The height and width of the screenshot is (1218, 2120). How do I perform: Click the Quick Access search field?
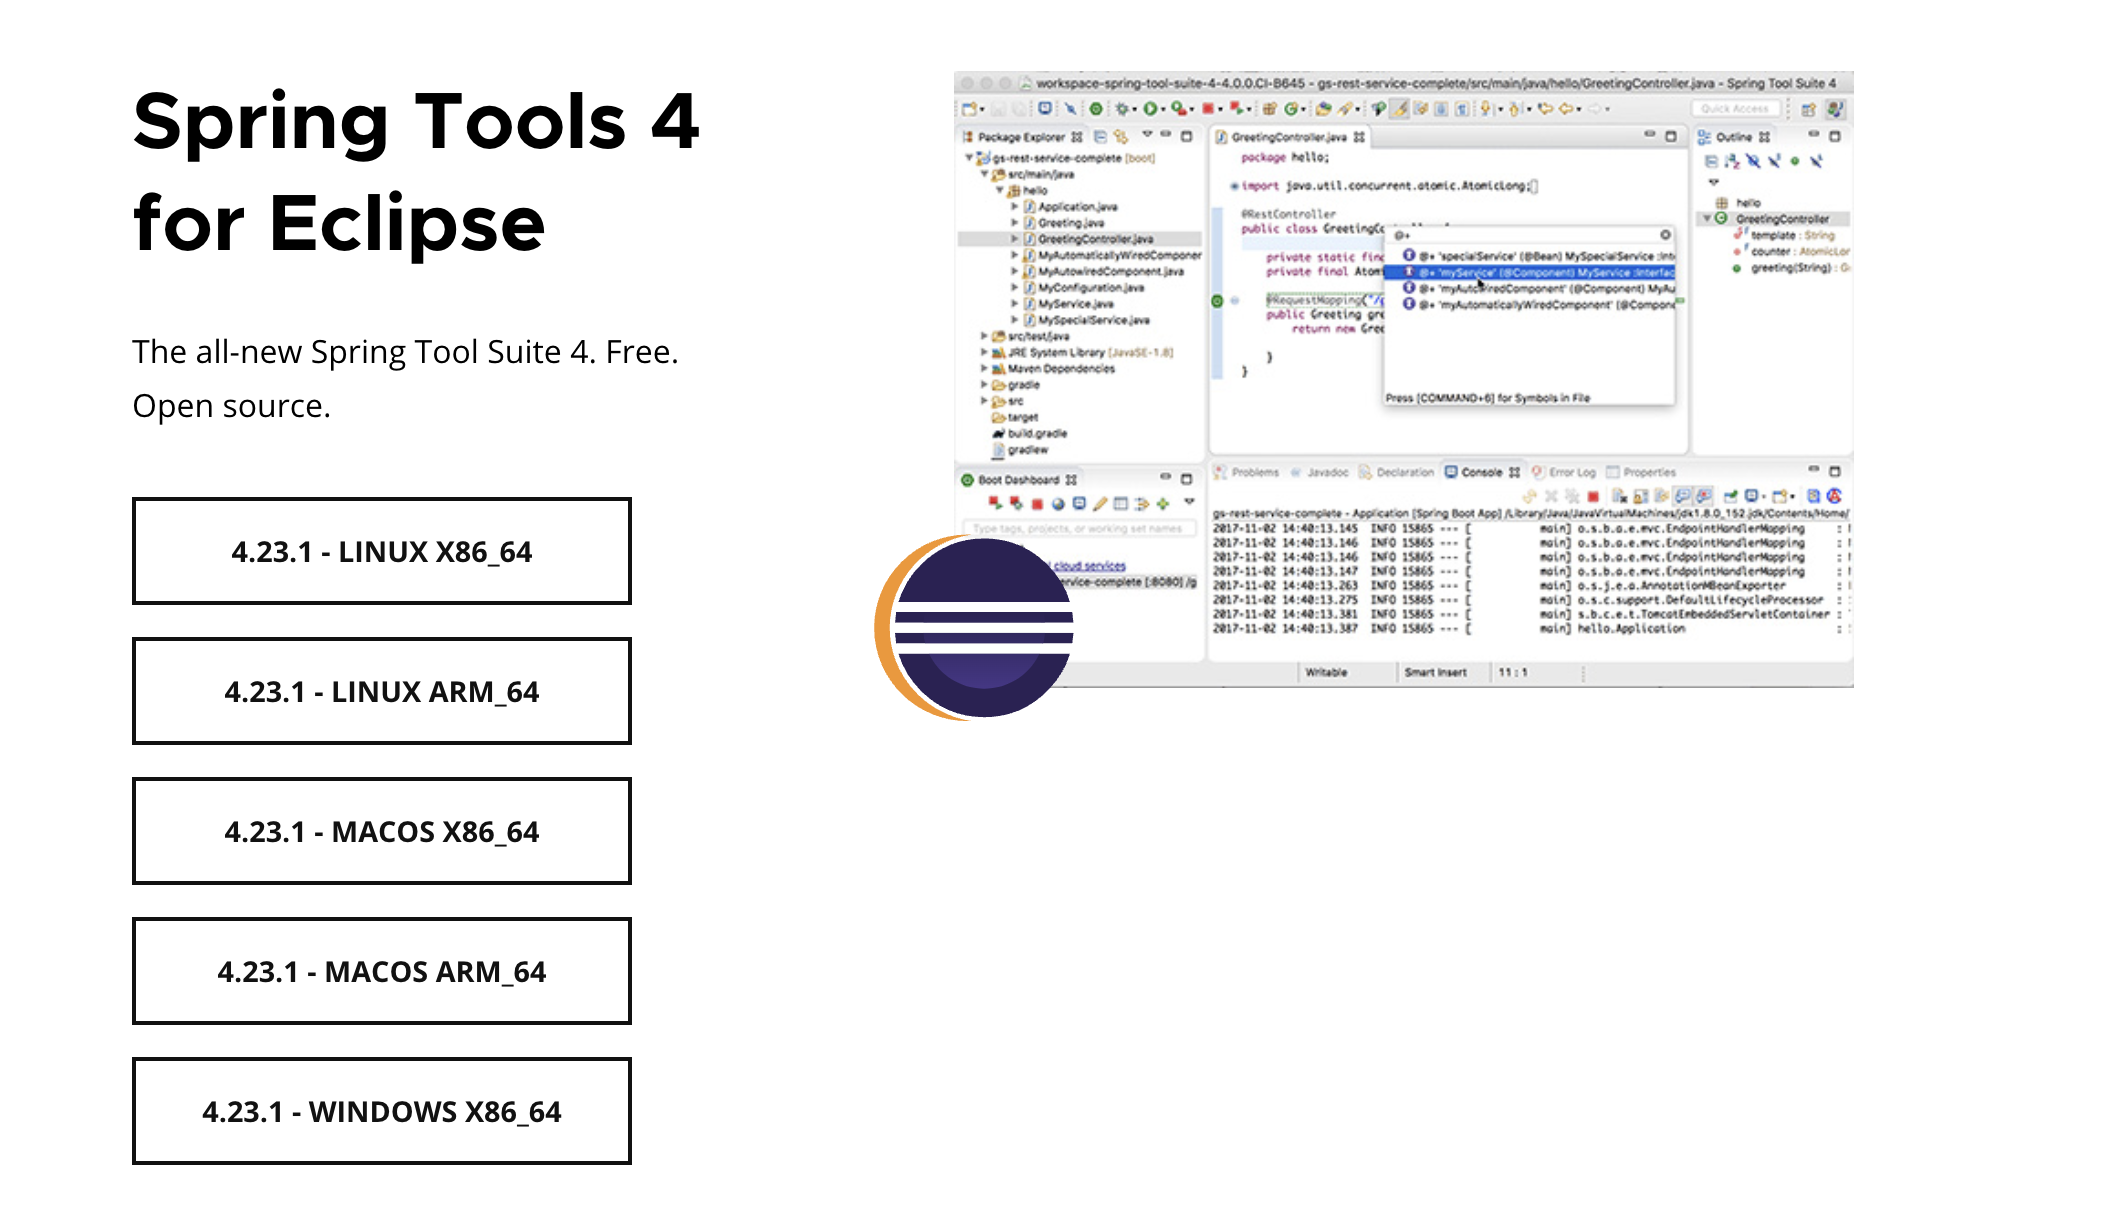coord(1735,109)
